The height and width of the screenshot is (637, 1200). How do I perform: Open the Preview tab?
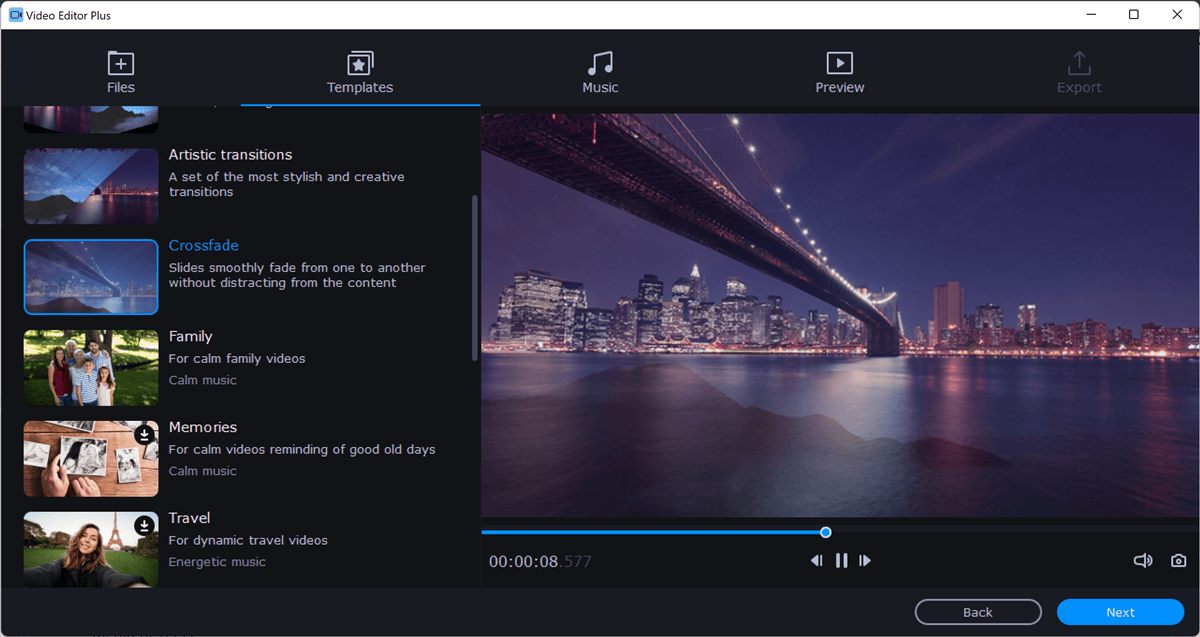(840, 73)
